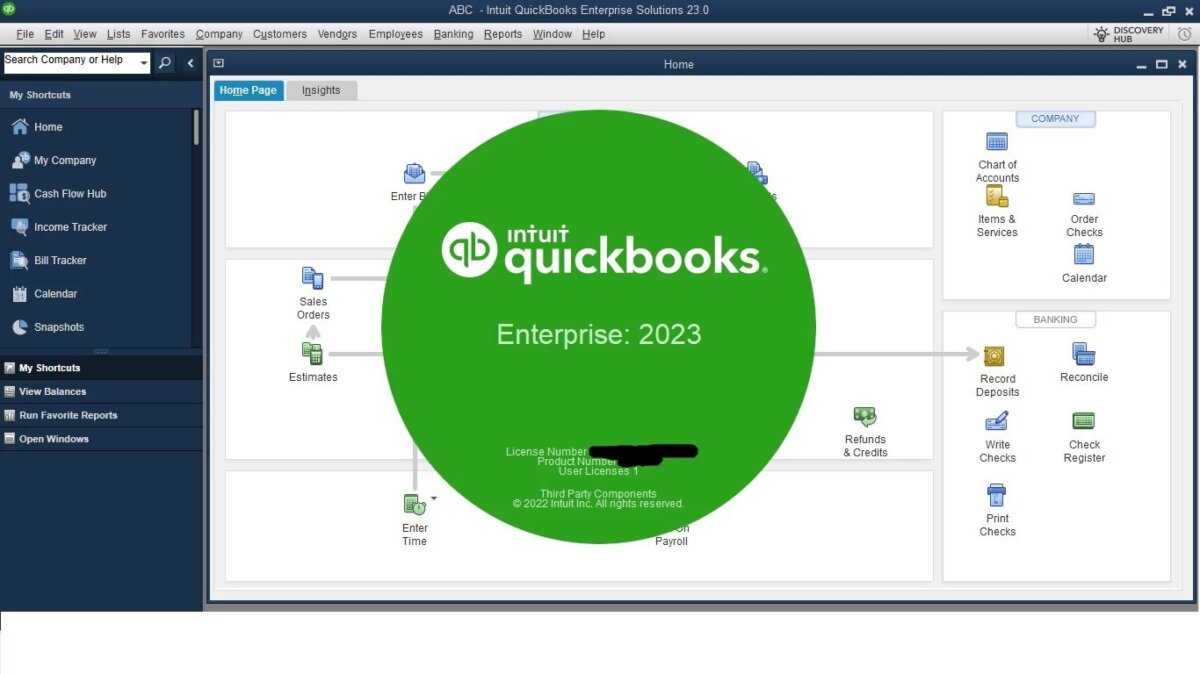Open Income Tracker from My Shortcuts
This screenshot has width=1200, height=674.
[70, 227]
